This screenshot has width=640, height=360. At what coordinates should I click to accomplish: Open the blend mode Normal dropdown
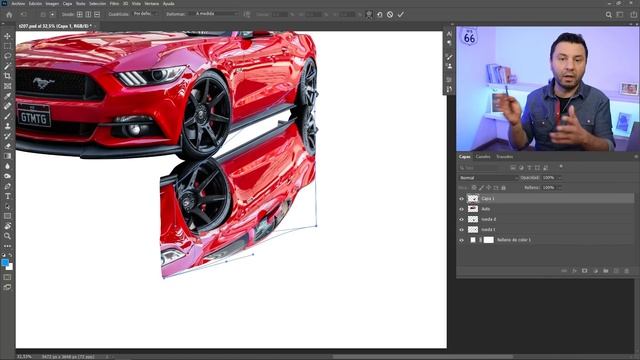click(x=488, y=178)
